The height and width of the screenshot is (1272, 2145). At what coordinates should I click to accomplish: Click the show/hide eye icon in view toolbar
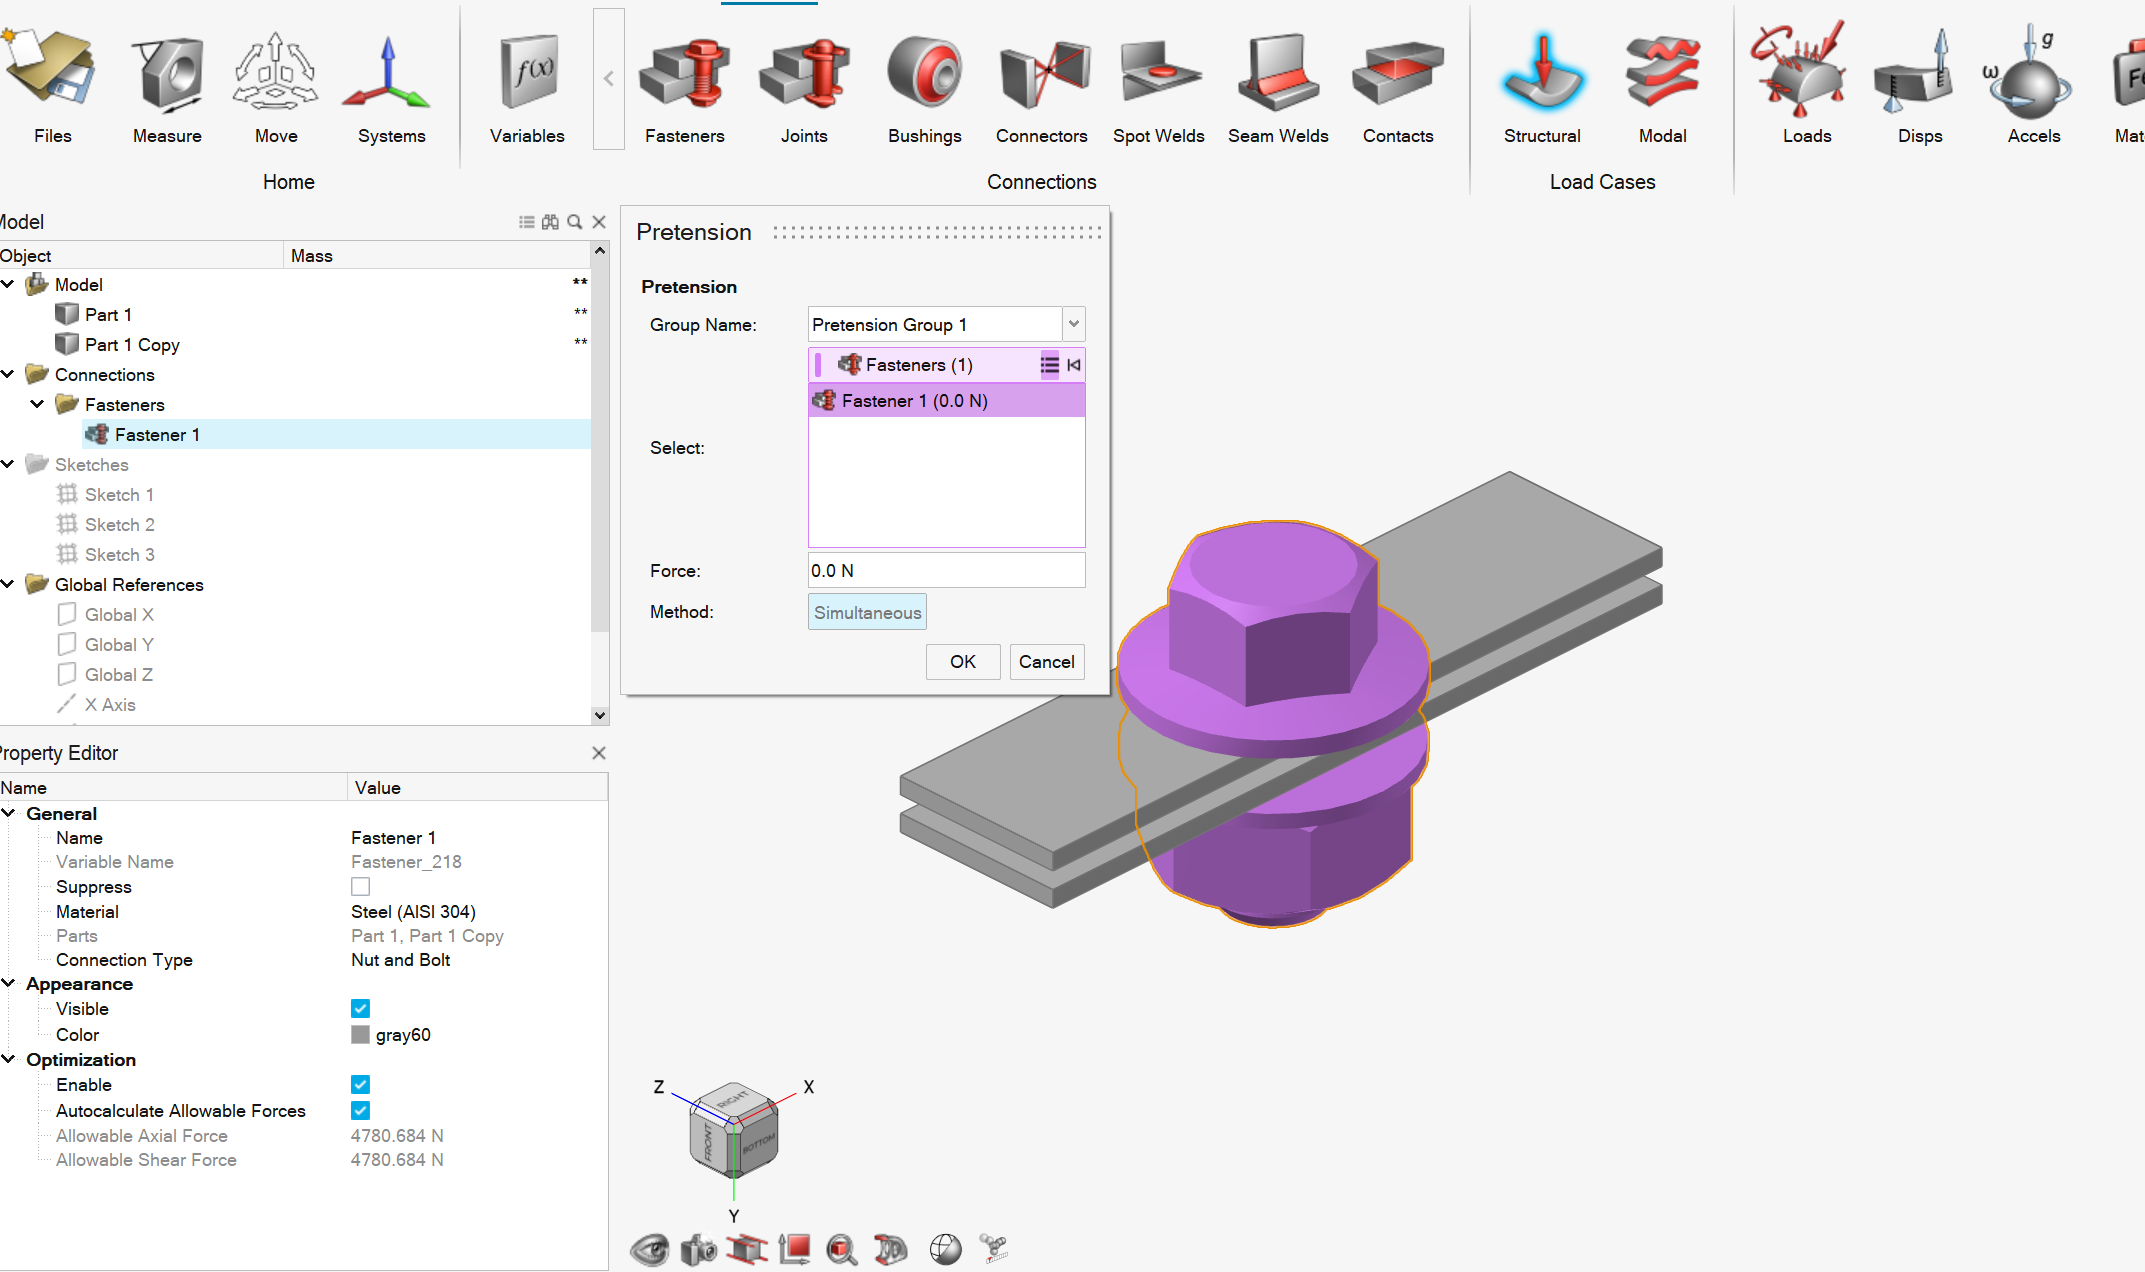(649, 1249)
